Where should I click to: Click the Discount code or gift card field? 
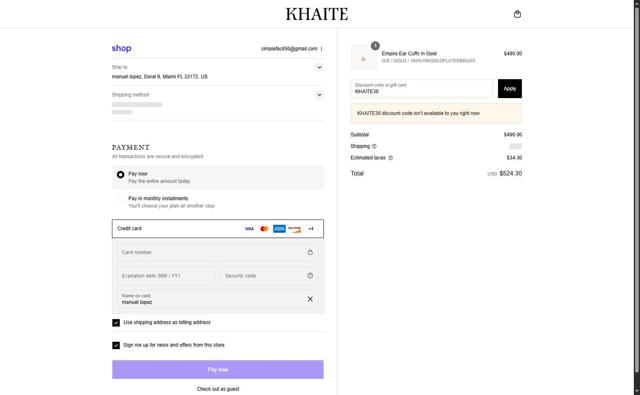coord(421,89)
